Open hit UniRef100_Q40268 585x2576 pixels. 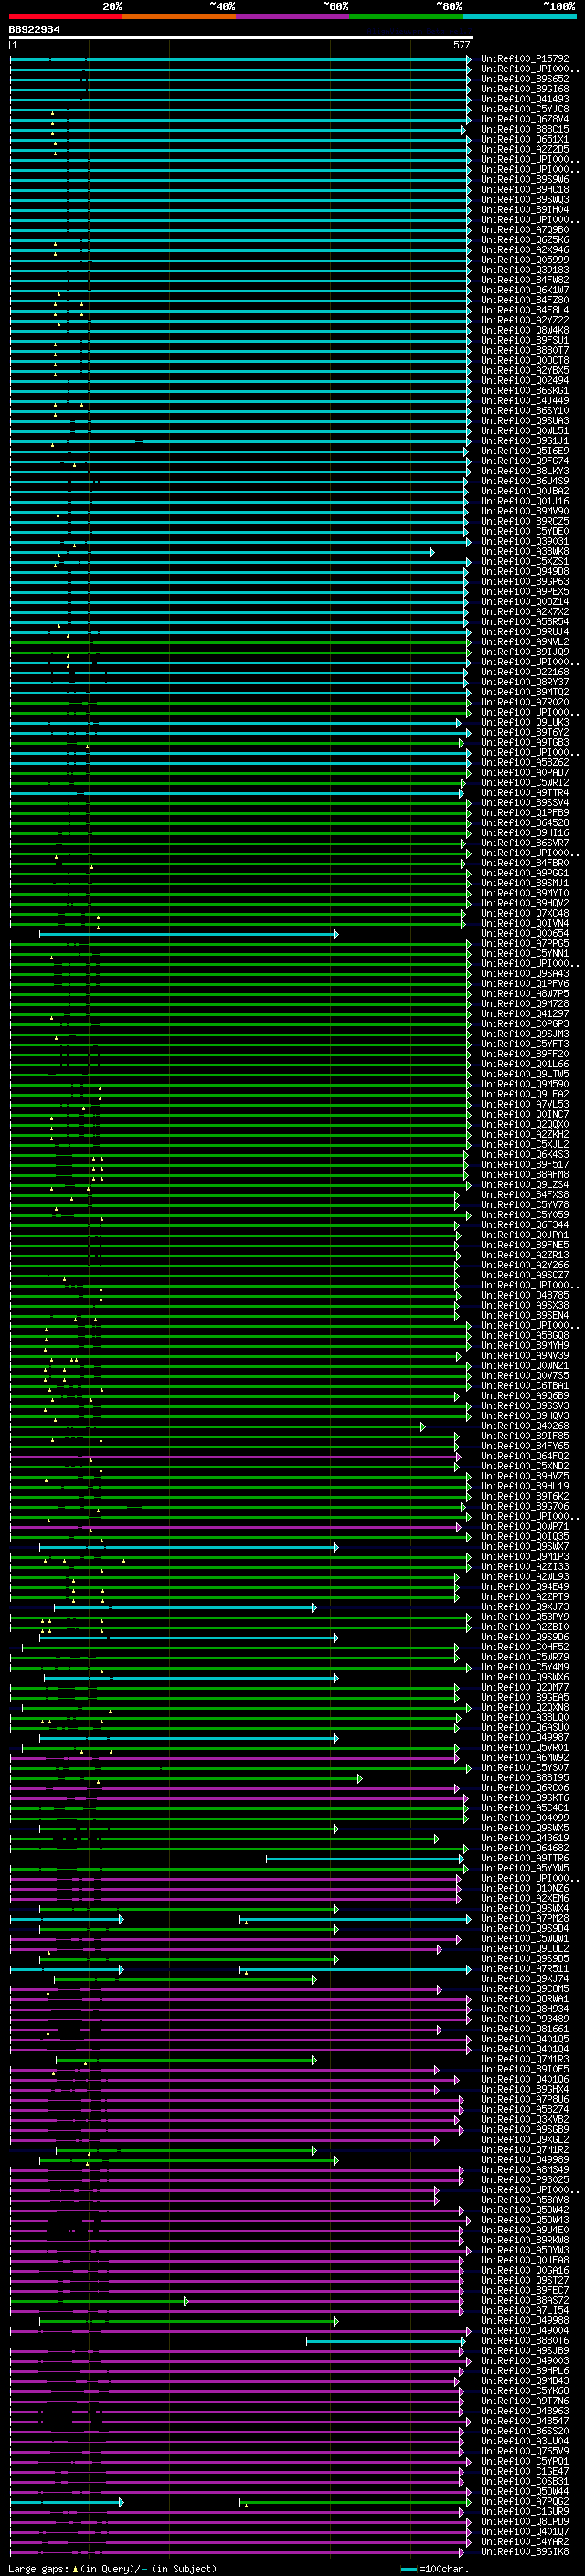pos(525,1426)
